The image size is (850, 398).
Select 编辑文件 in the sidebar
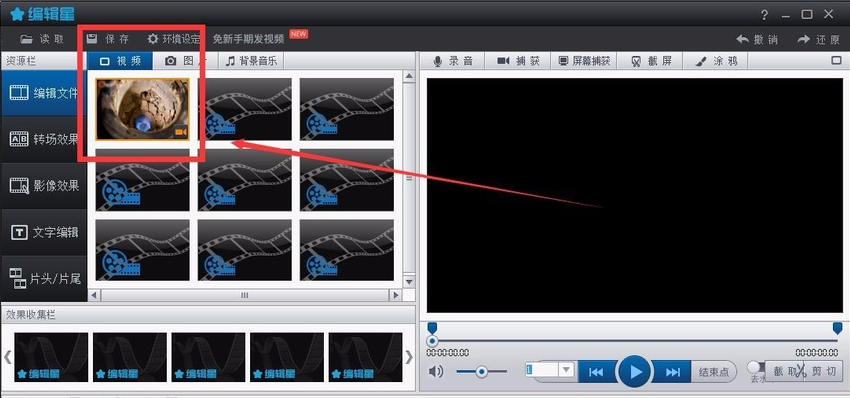click(x=43, y=93)
